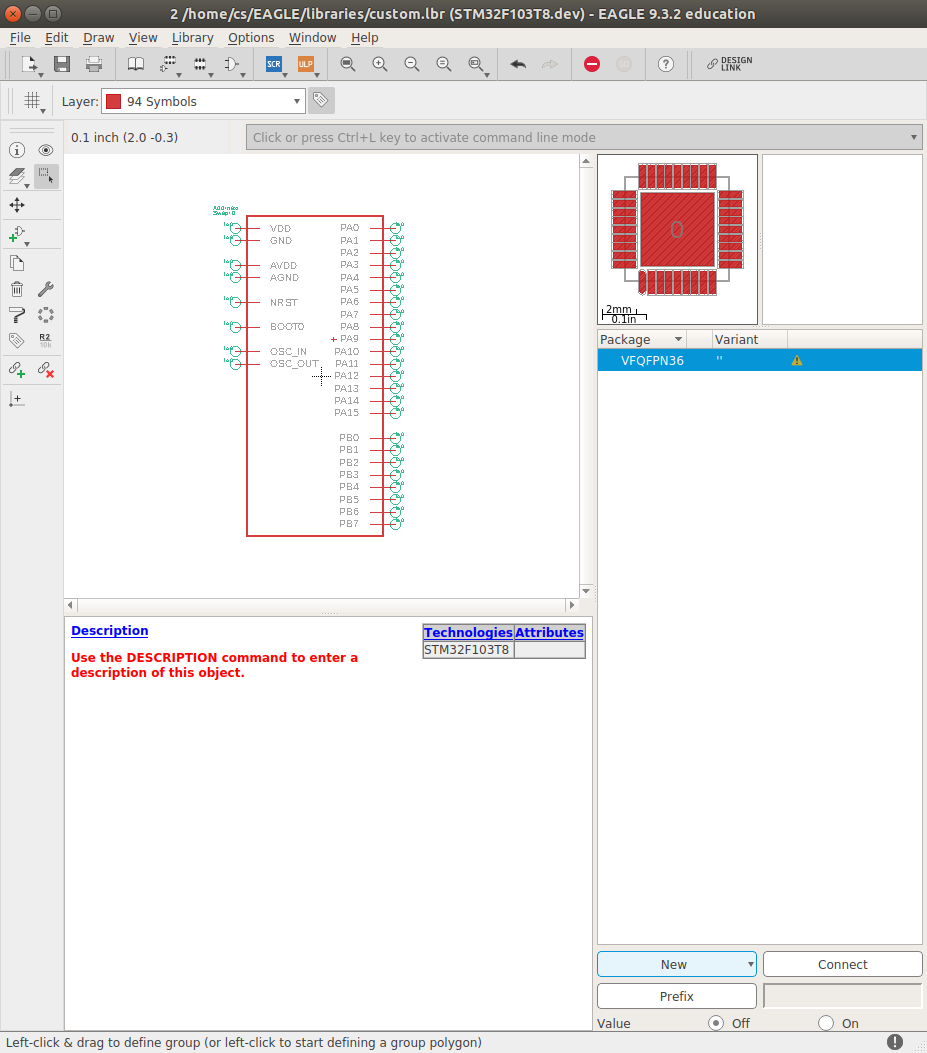
Task: Select the VFQFPN36 package row
Action: (x=760, y=360)
